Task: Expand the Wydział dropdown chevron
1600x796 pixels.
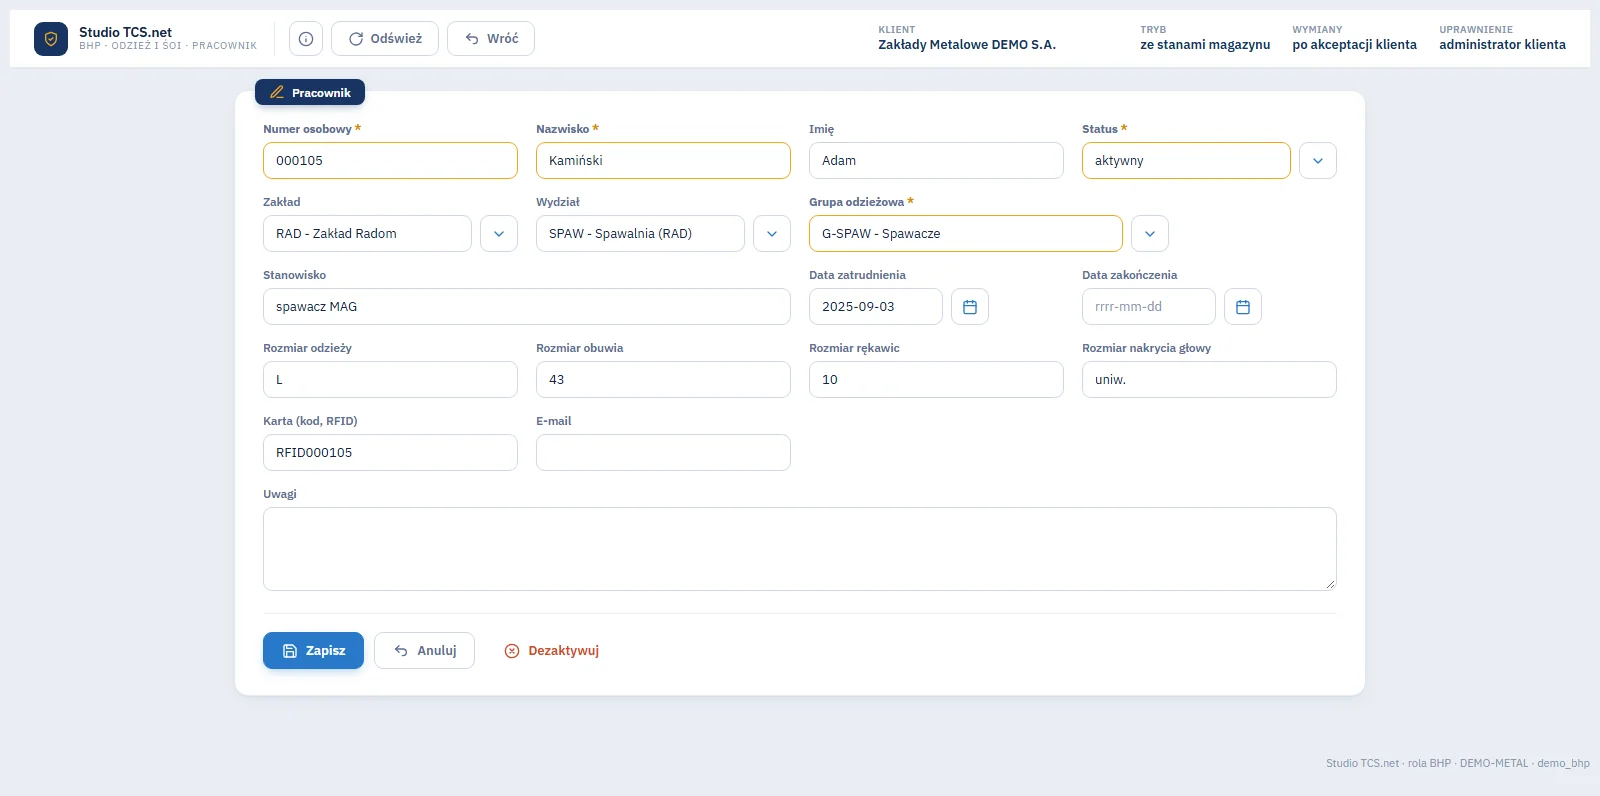Action: pyautogui.click(x=772, y=234)
